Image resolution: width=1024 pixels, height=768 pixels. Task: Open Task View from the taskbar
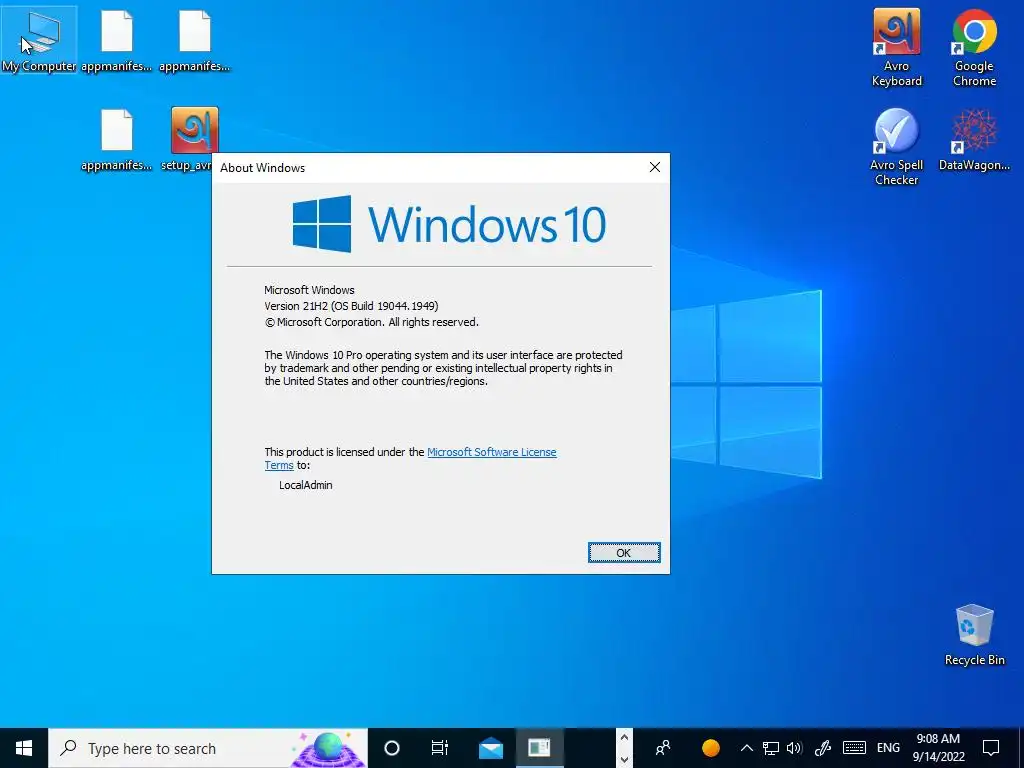(440, 748)
